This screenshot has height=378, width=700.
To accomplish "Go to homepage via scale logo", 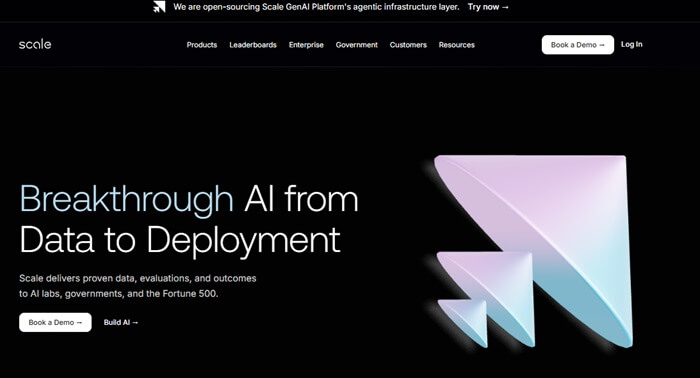I will pyautogui.click(x=35, y=44).
